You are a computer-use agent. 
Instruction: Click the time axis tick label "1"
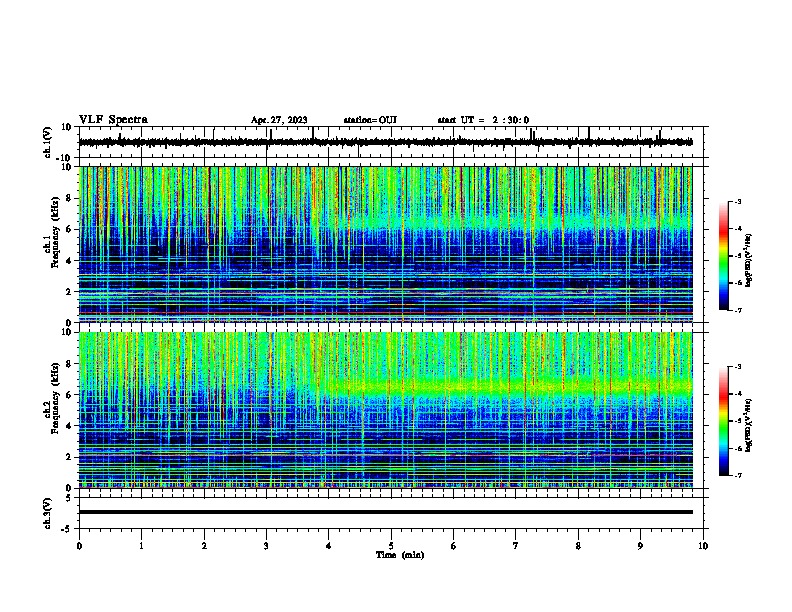point(141,546)
